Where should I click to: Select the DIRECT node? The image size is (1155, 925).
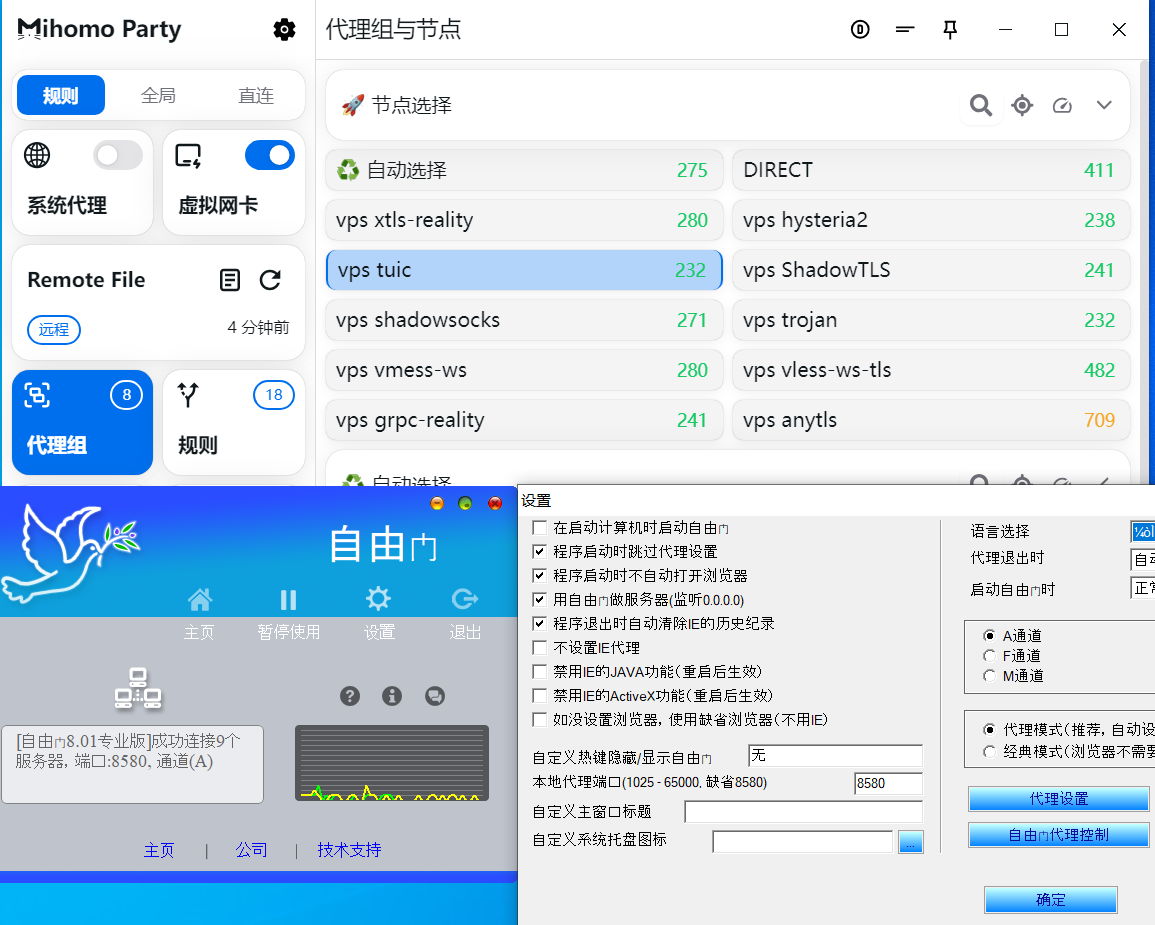930,170
